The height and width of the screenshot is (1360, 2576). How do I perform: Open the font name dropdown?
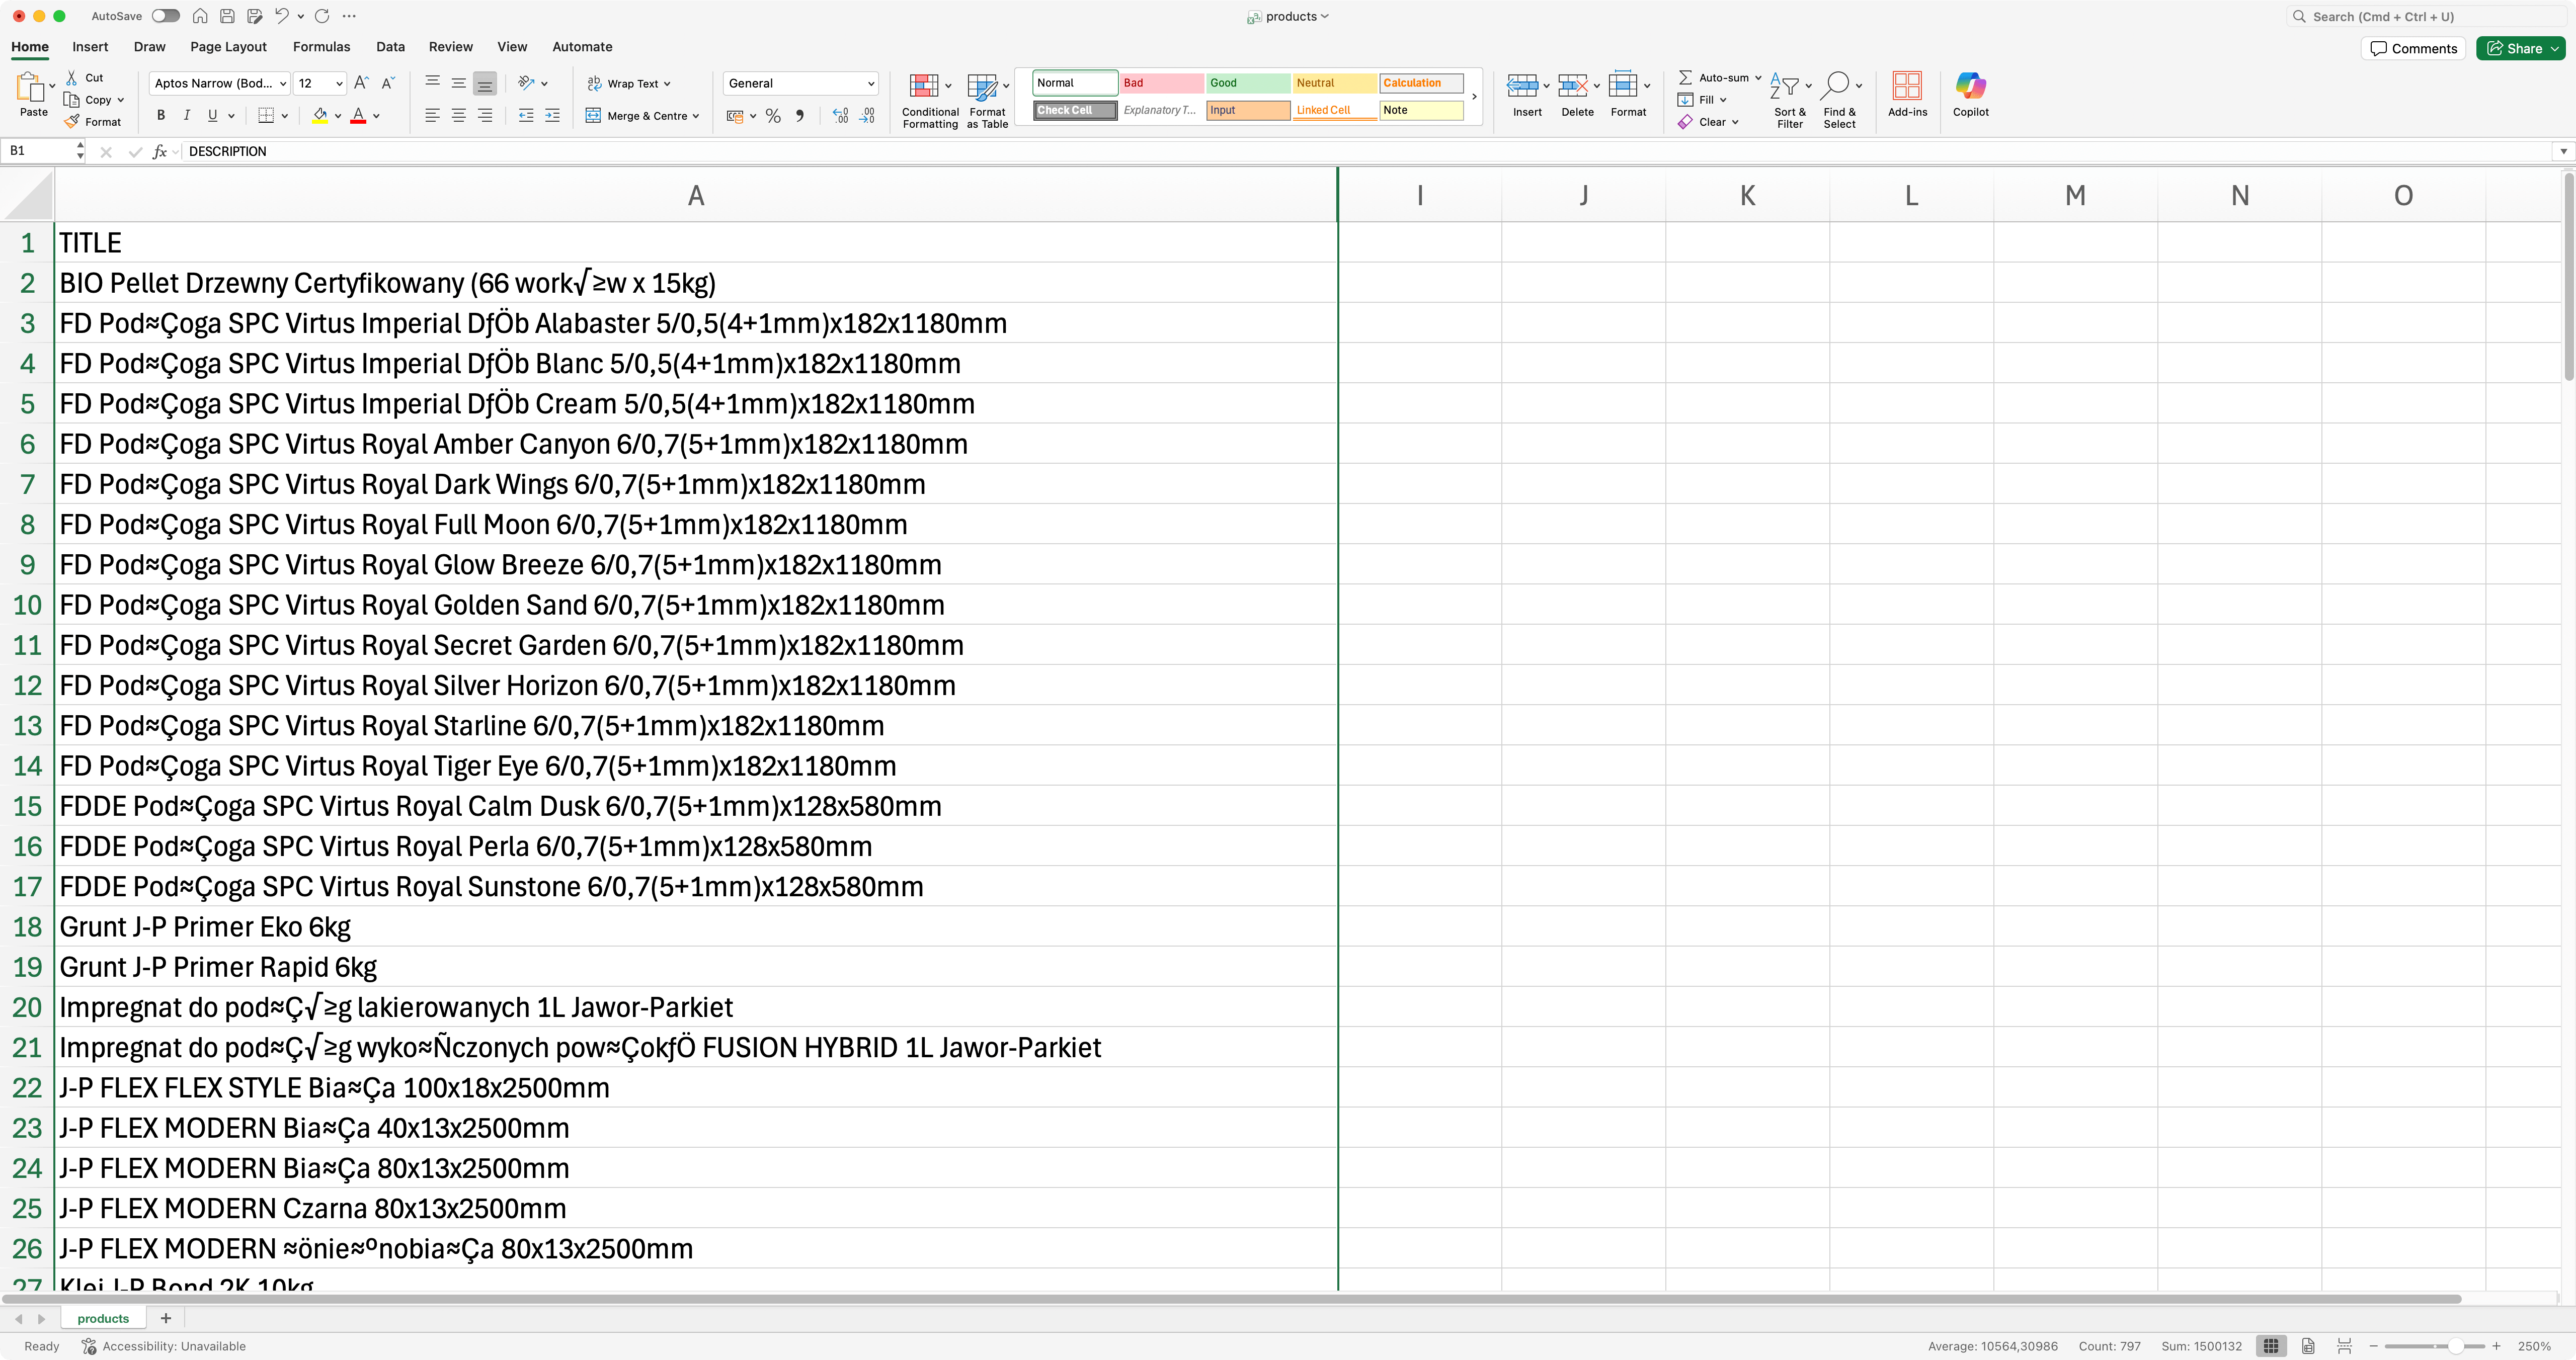(283, 84)
